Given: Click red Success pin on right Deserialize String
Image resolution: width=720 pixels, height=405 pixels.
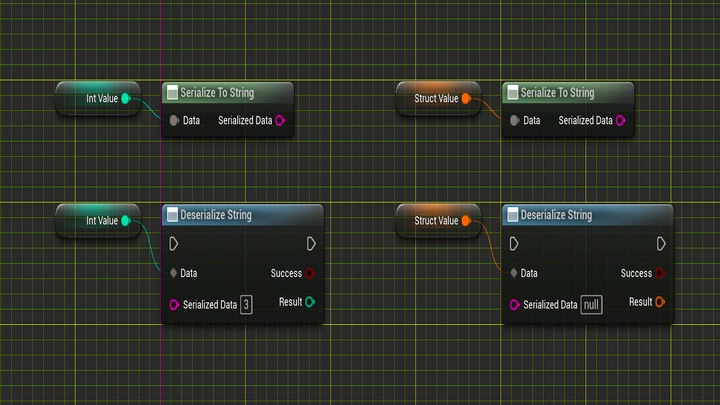Looking at the screenshot, I should pyautogui.click(x=660, y=273).
